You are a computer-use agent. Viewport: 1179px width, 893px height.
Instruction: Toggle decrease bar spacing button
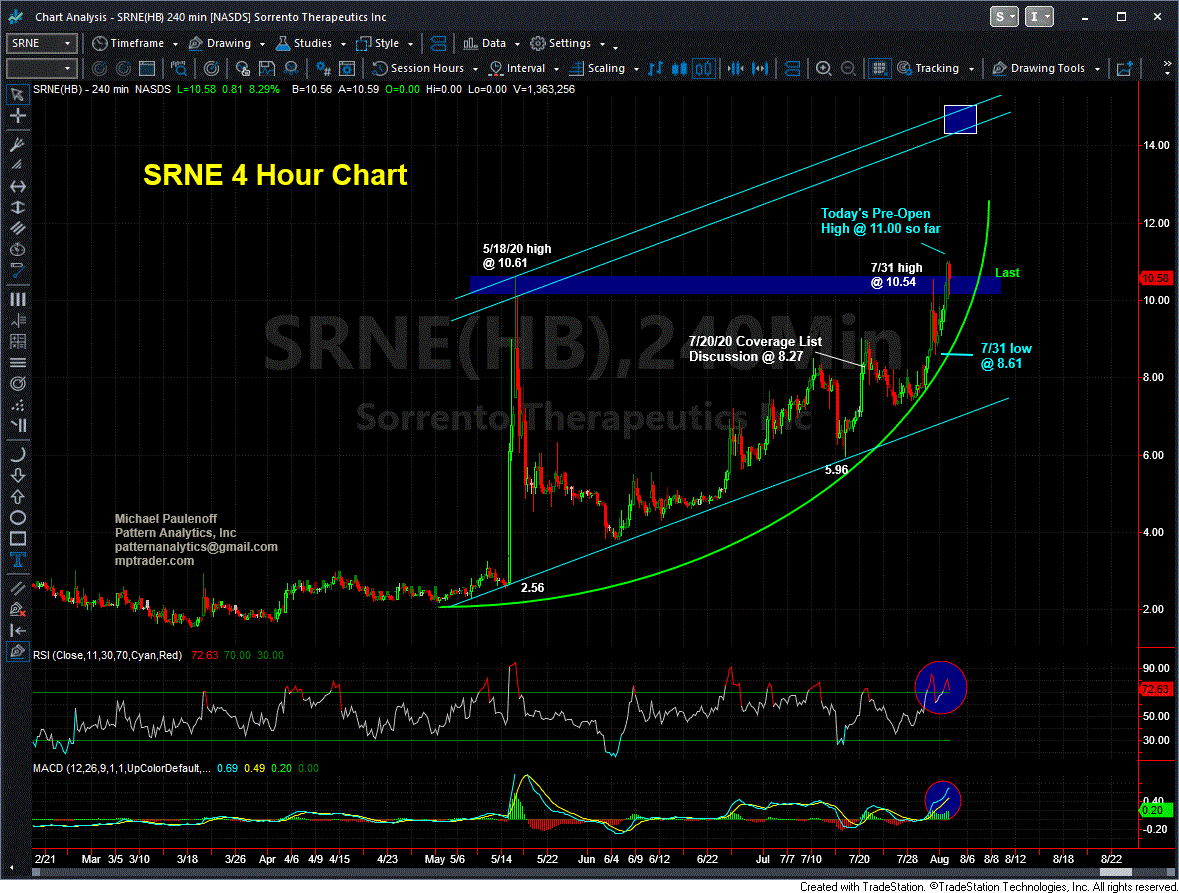click(x=735, y=68)
